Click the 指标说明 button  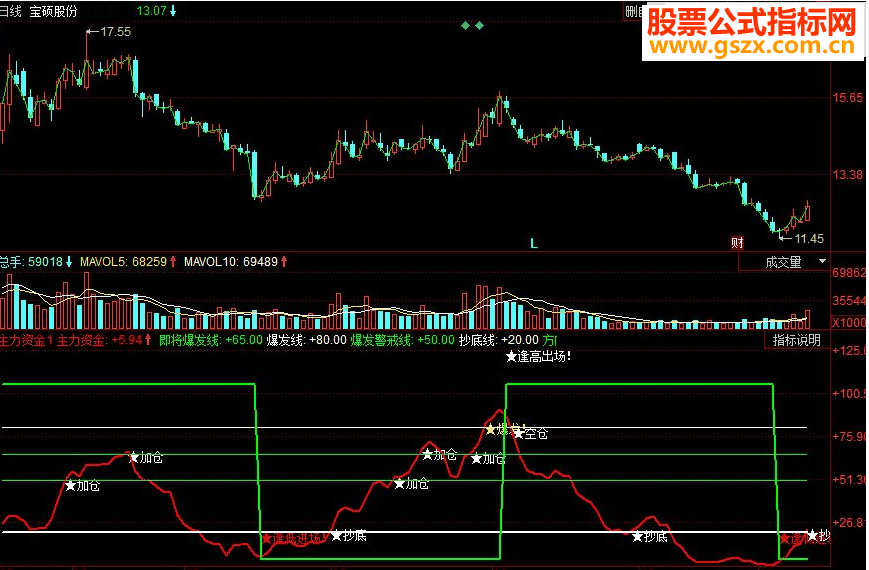(796, 340)
